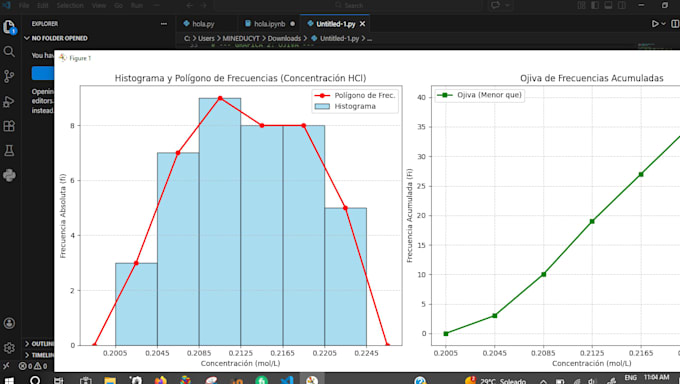Open the Testing flask view

point(9,151)
